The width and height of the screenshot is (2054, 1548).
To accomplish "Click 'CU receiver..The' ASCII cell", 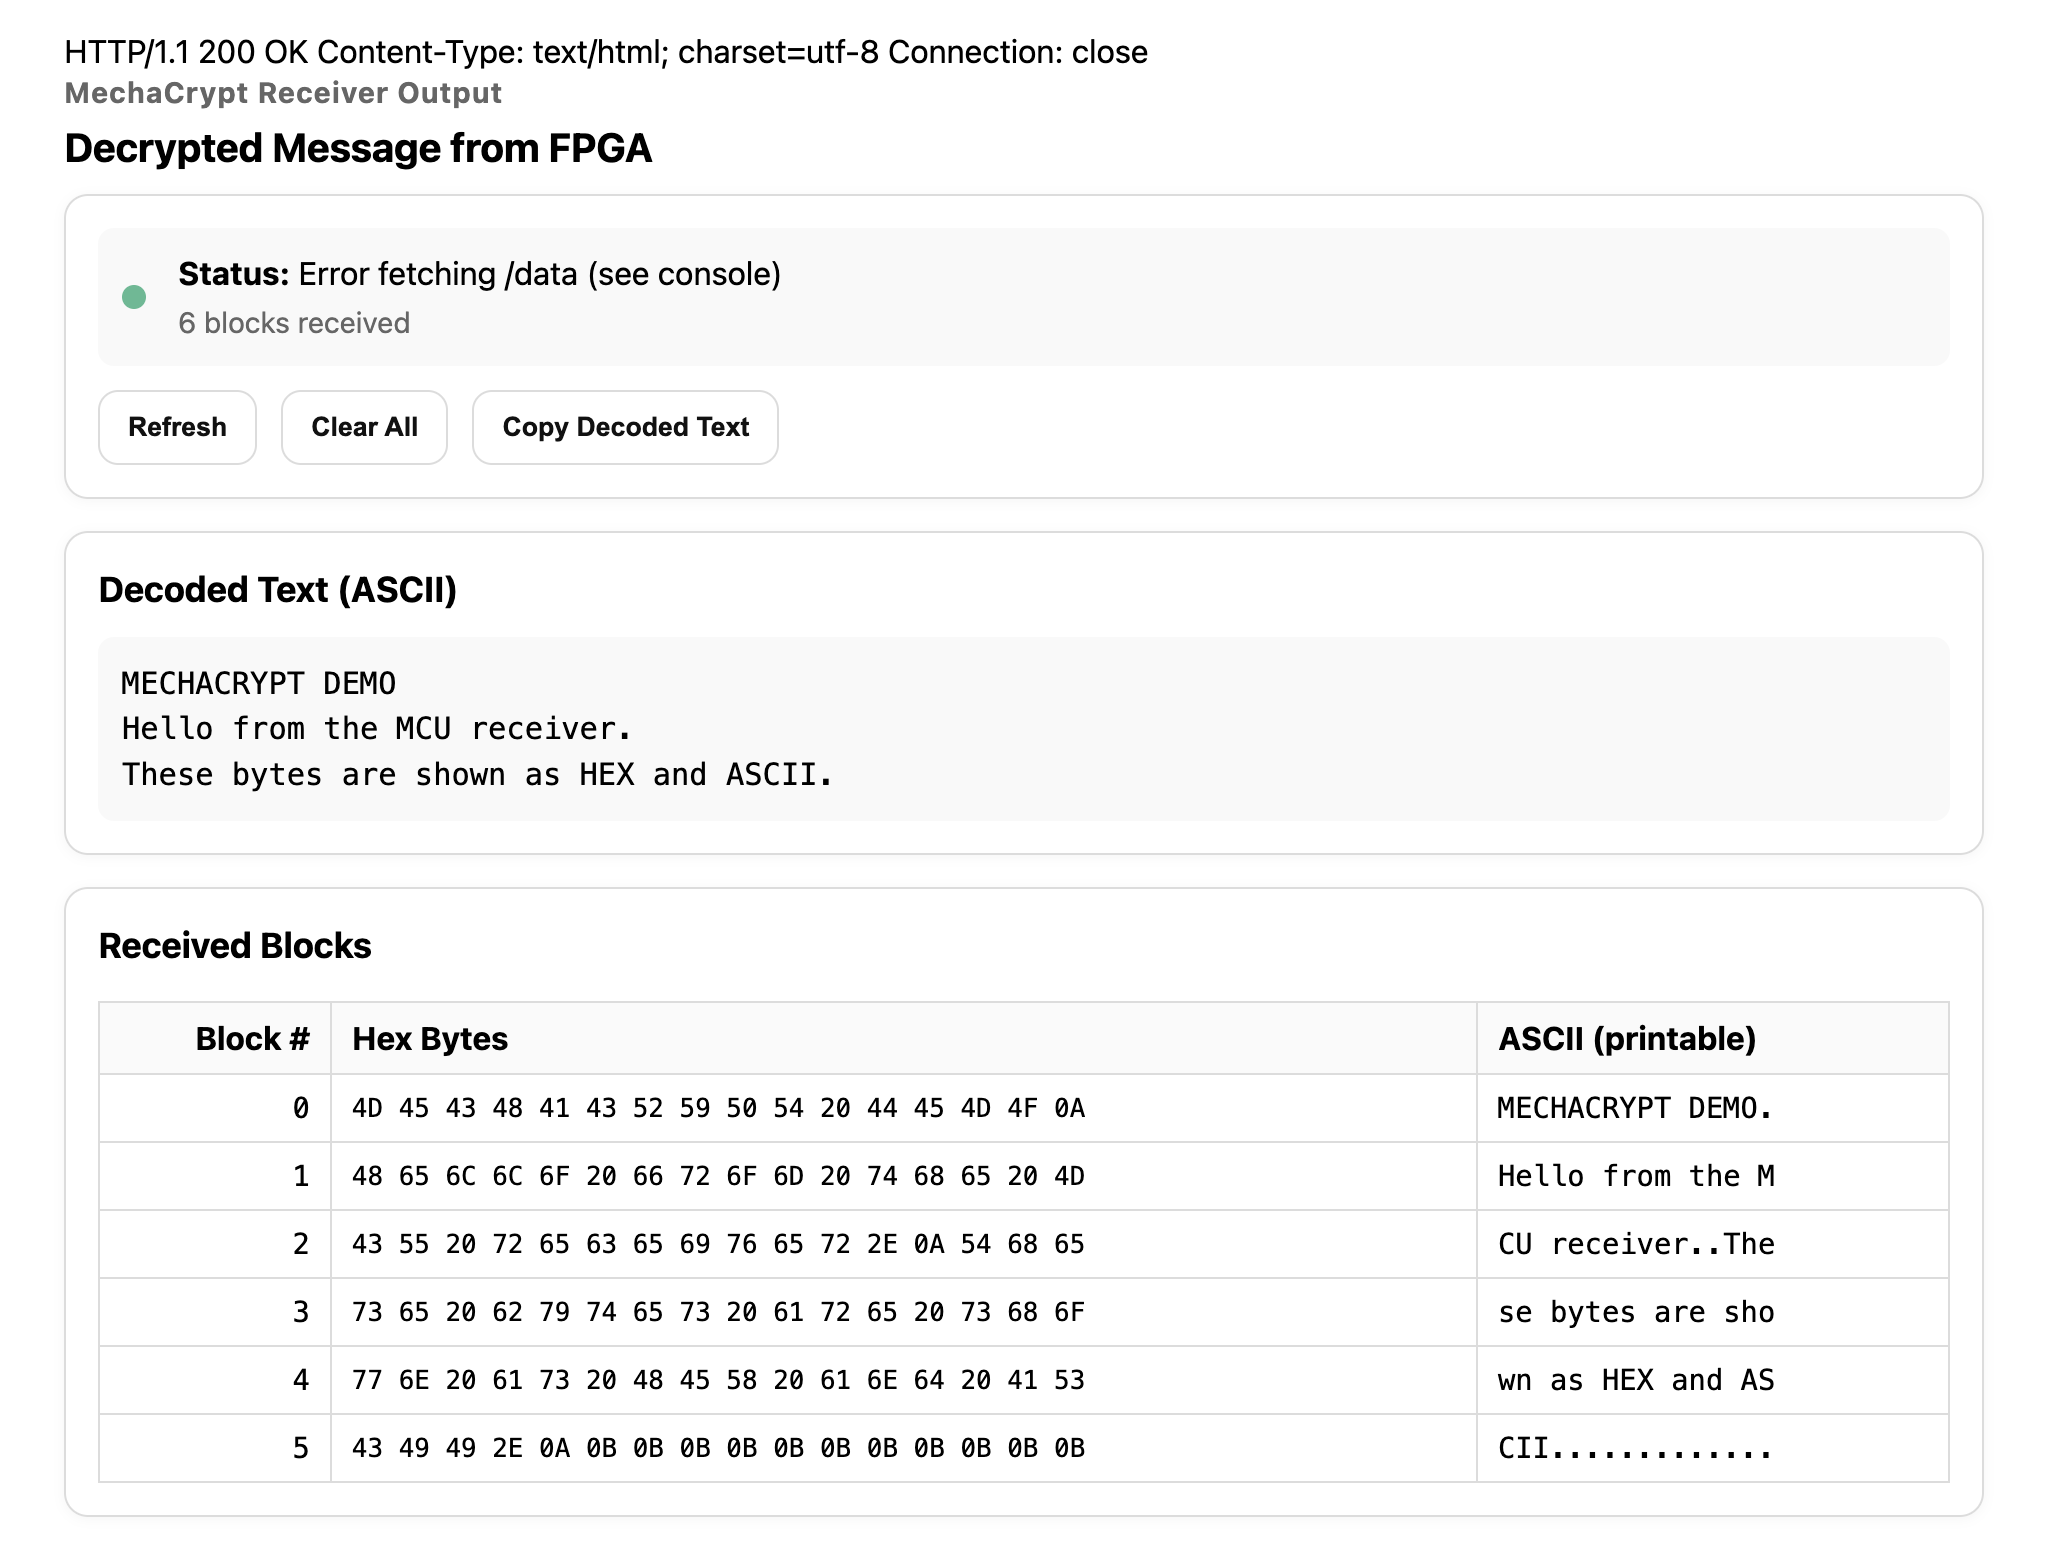I will tap(1636, 1244).
